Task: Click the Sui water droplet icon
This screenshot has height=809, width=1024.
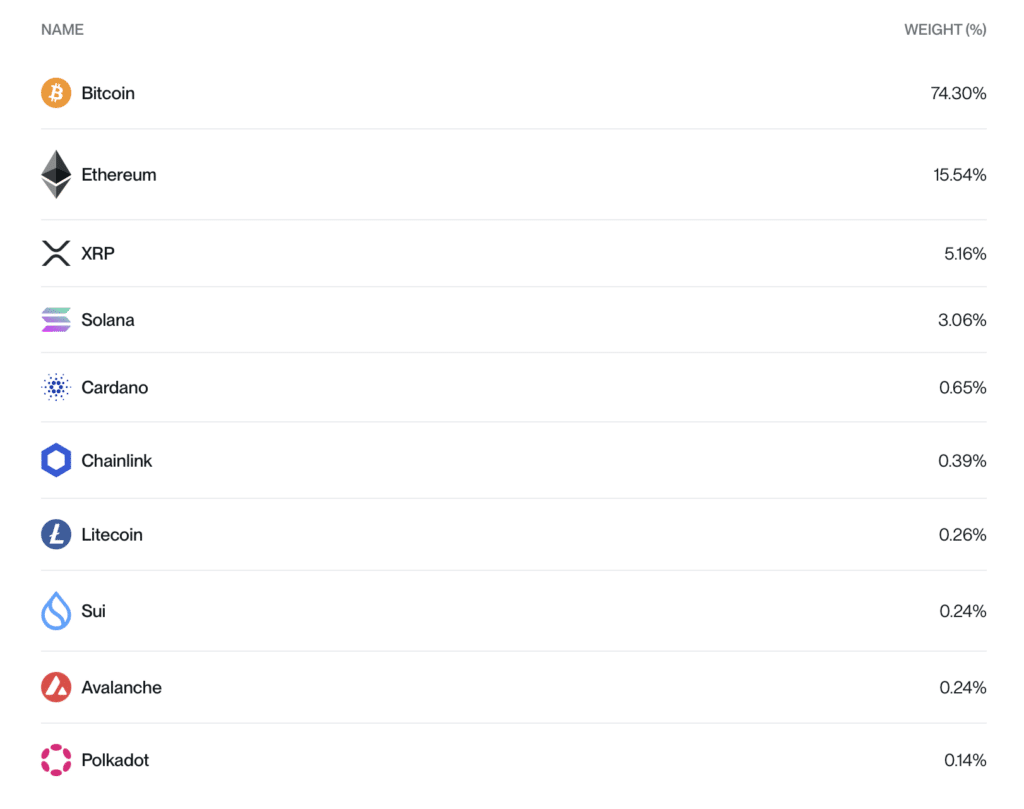Action: click(x=56, y=610)
